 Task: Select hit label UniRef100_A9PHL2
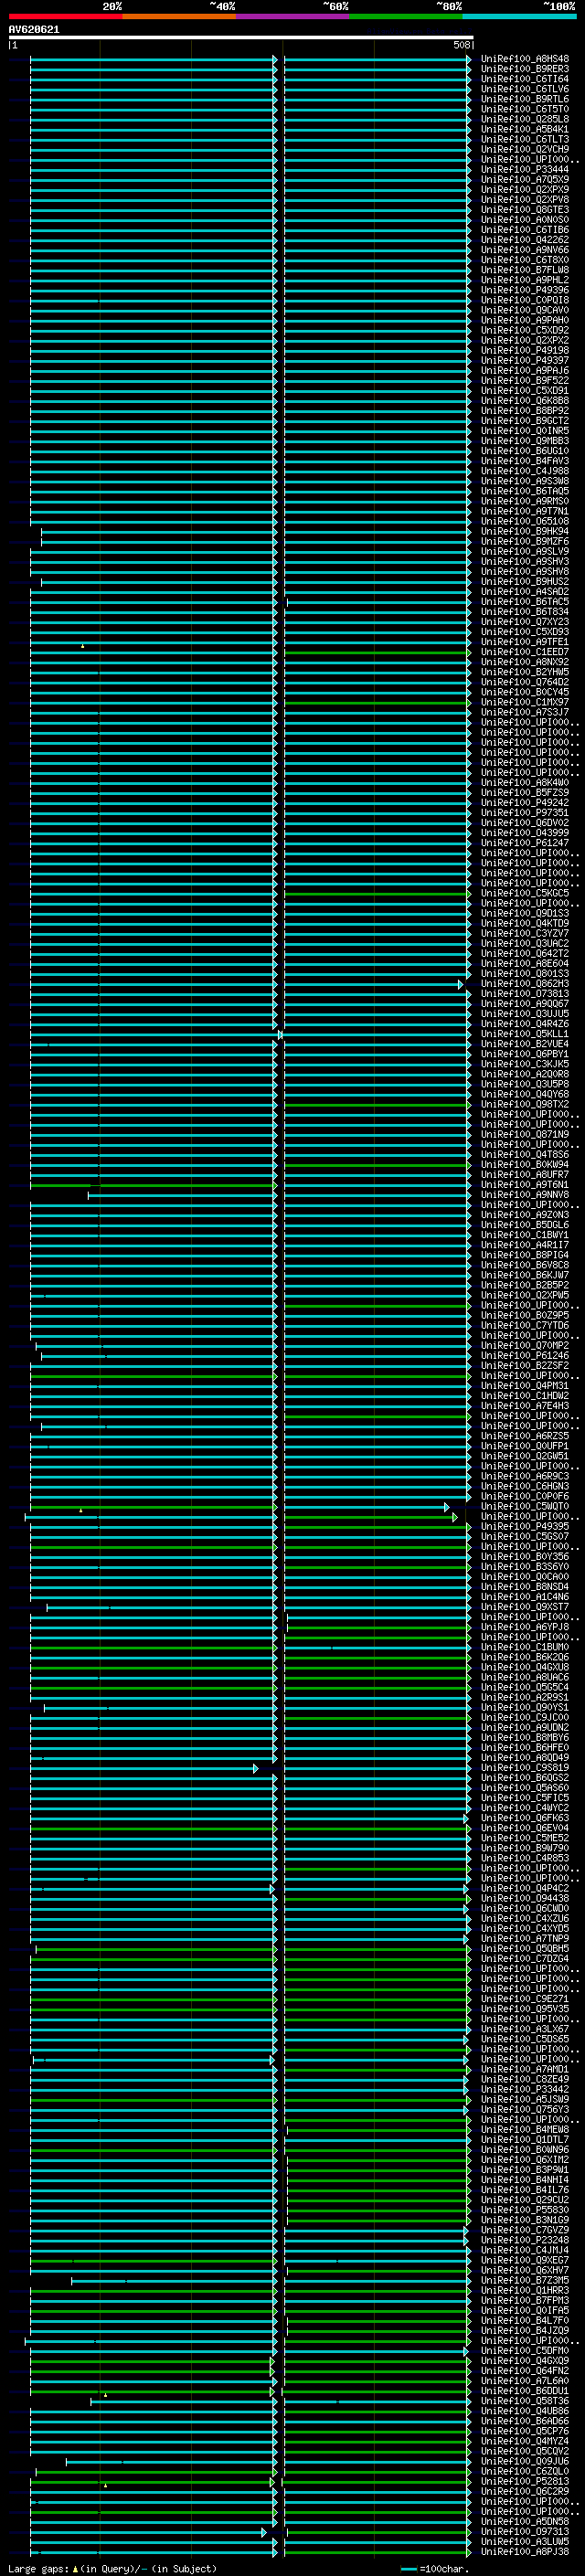[x=525, y=280]
